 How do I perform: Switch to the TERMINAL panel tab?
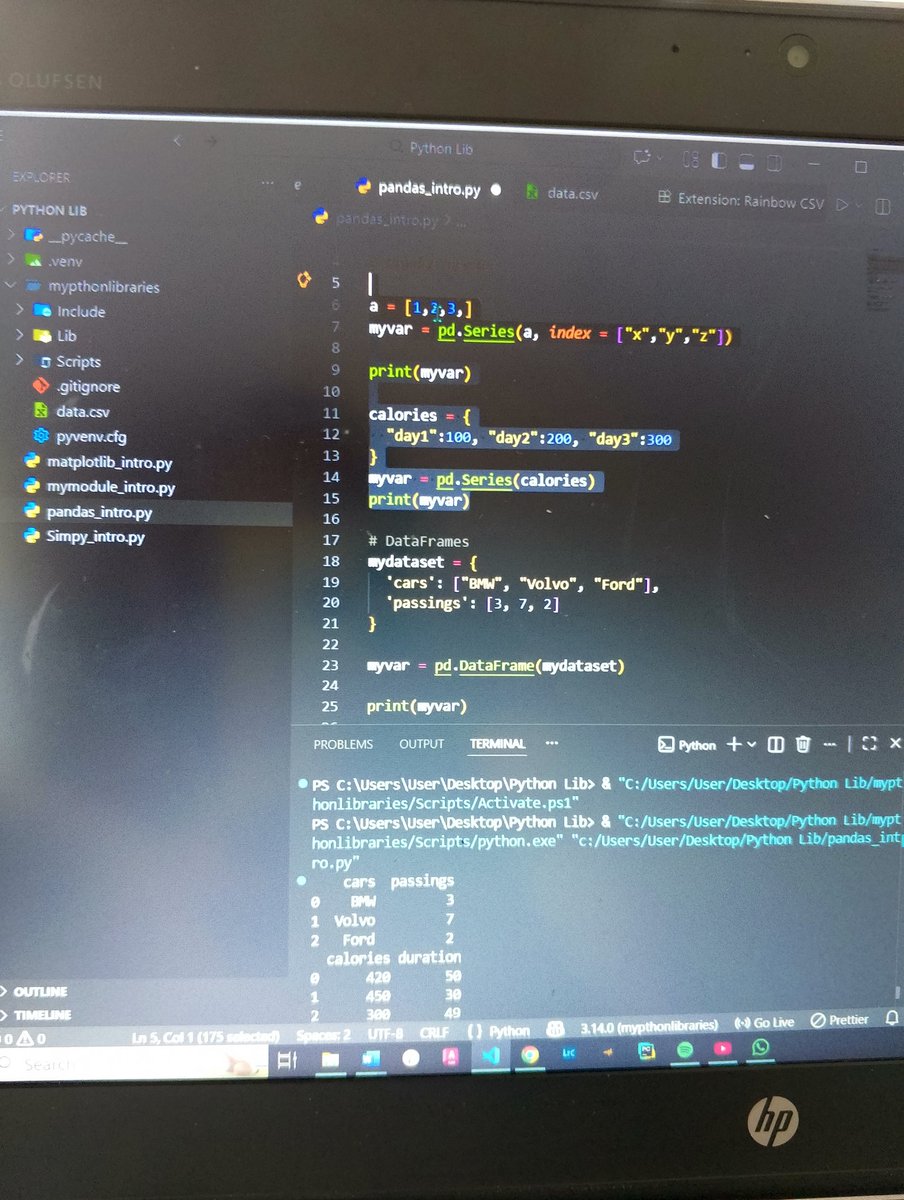[x=497, y=744]
